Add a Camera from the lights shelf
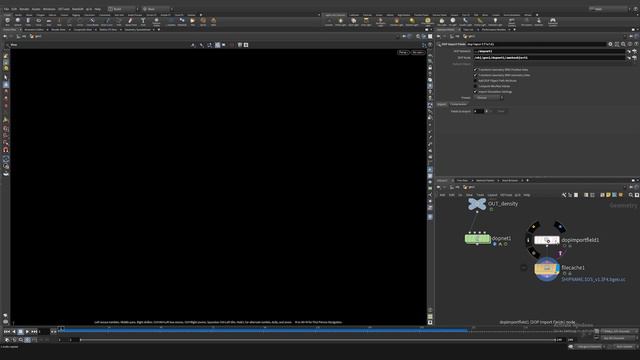Viewport: 640px width, 360px height. 329,22
